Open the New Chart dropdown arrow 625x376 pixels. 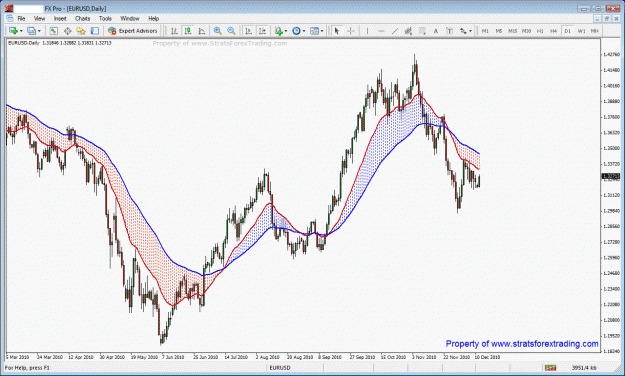click(21, 31)
